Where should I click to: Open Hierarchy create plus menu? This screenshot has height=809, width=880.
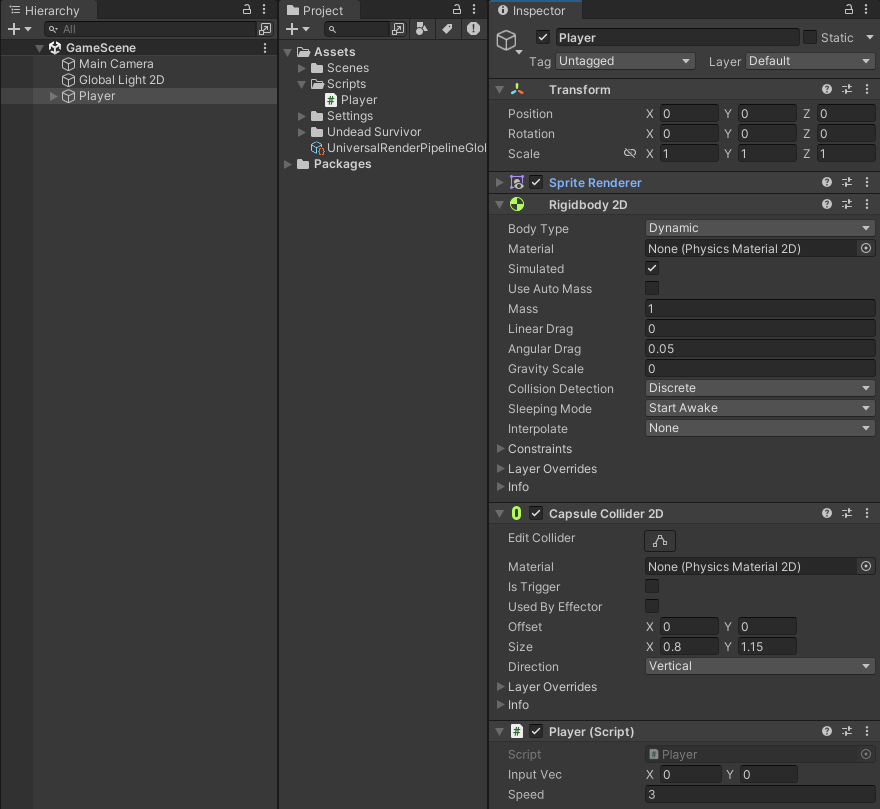19,29
